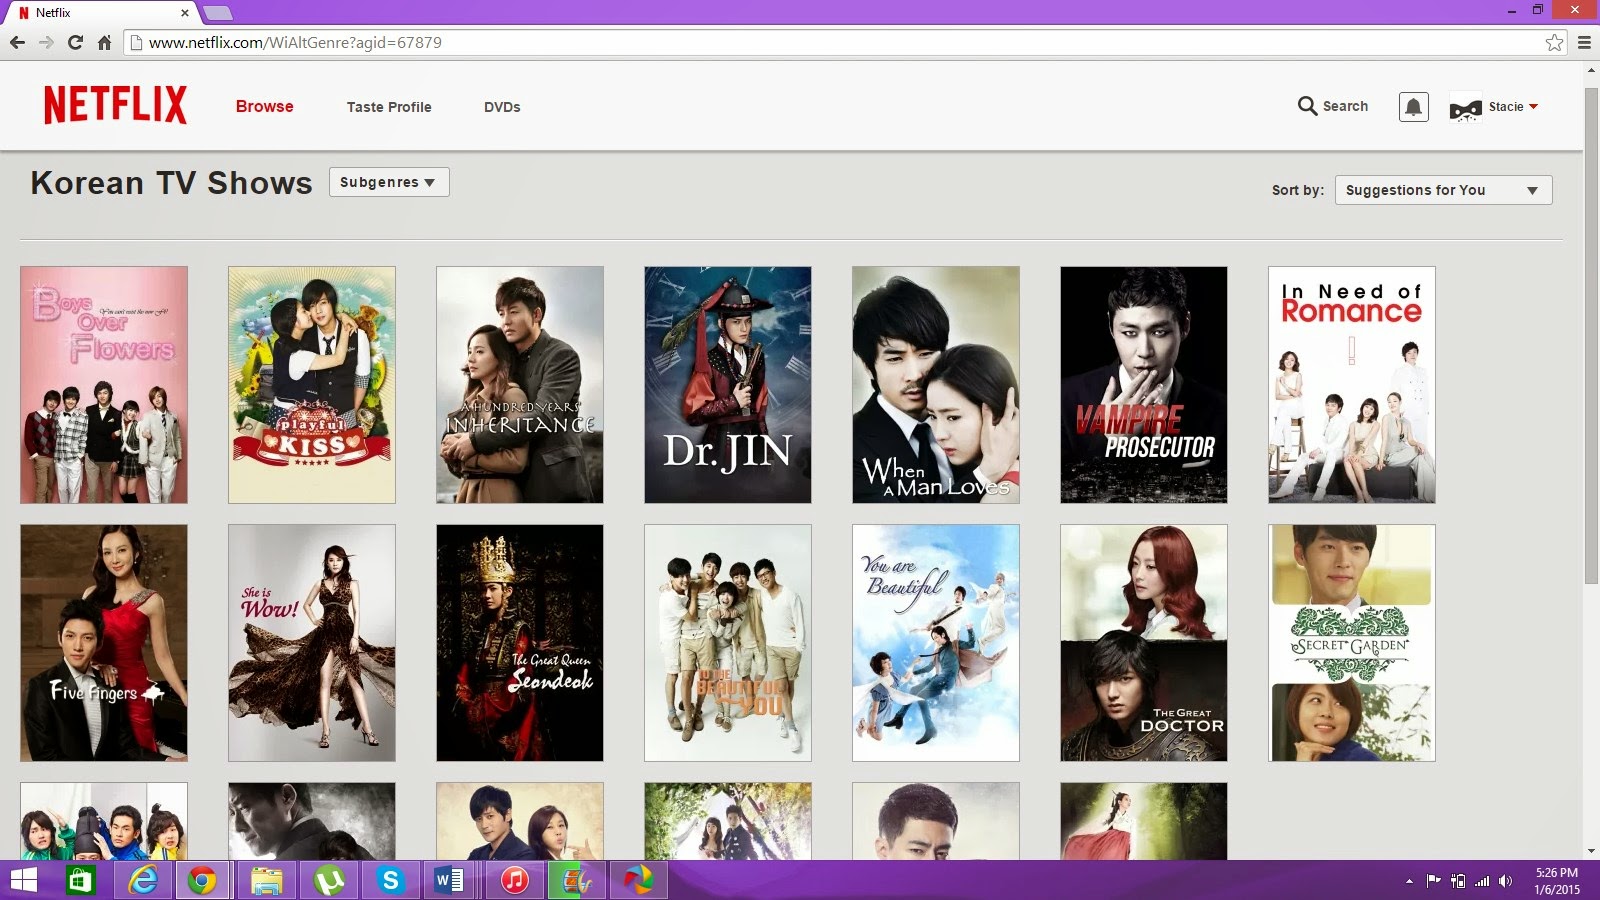1600x900 pixels.
Task: Close the Netflix browser tab
Action: click(x=185, y=13)
